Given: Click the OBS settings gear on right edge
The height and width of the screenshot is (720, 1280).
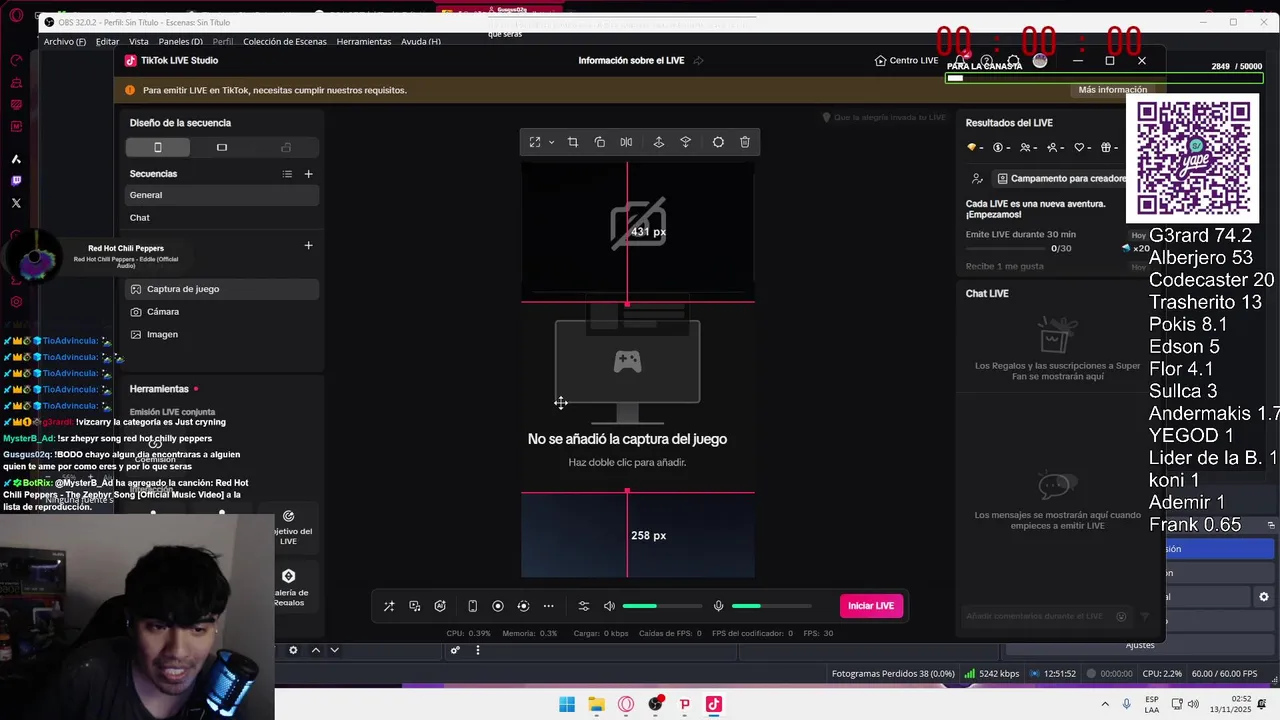Looking at the screenshot, I should pyautogui.click(x=1264, y=597).
